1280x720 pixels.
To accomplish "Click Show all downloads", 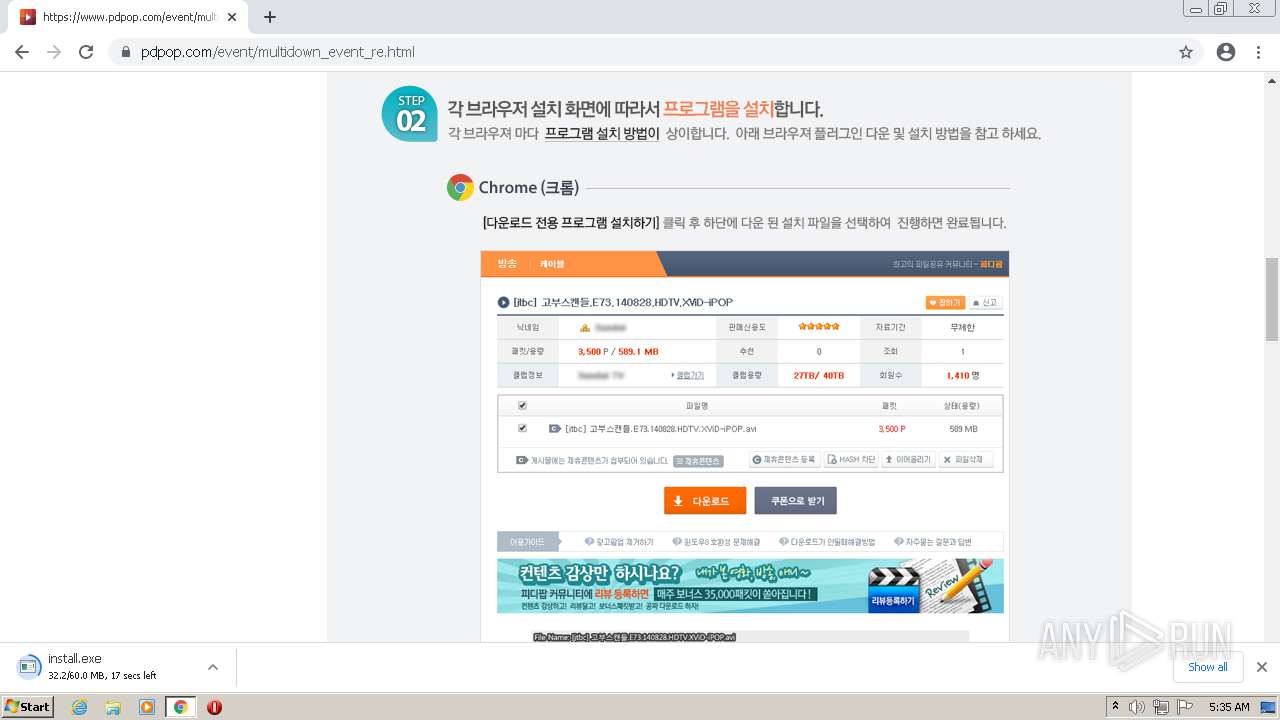I will pos(1208,667).
